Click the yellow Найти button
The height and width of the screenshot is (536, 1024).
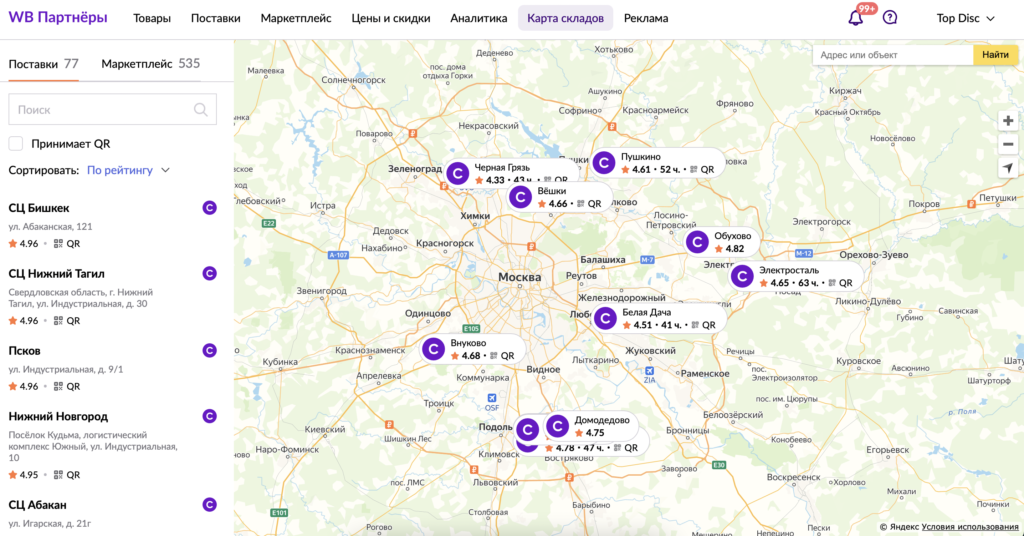995,55
